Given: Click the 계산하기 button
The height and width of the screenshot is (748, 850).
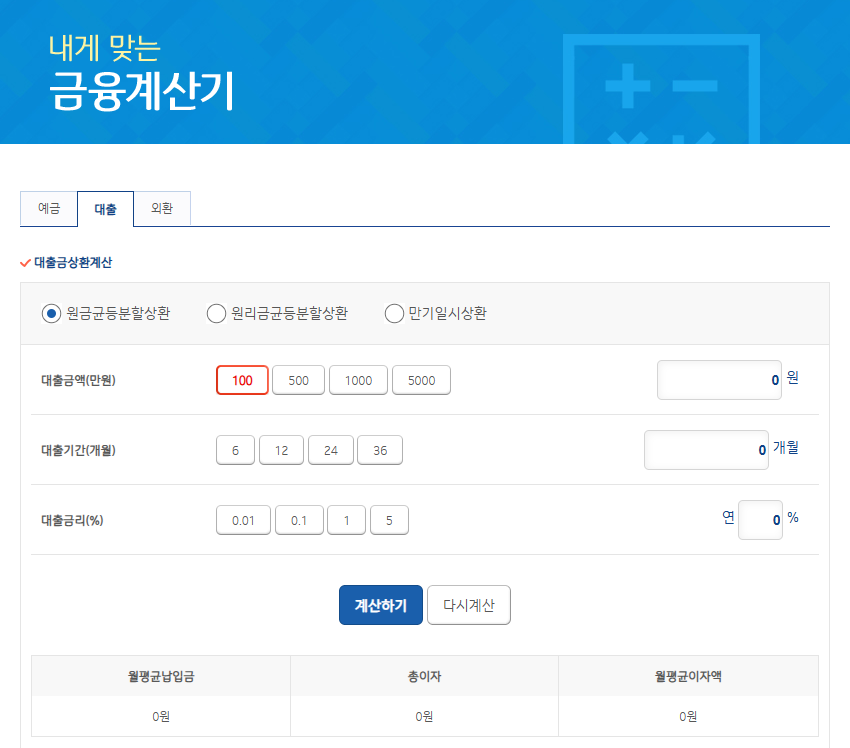Looking at the screenshot, I should point(381,605).
